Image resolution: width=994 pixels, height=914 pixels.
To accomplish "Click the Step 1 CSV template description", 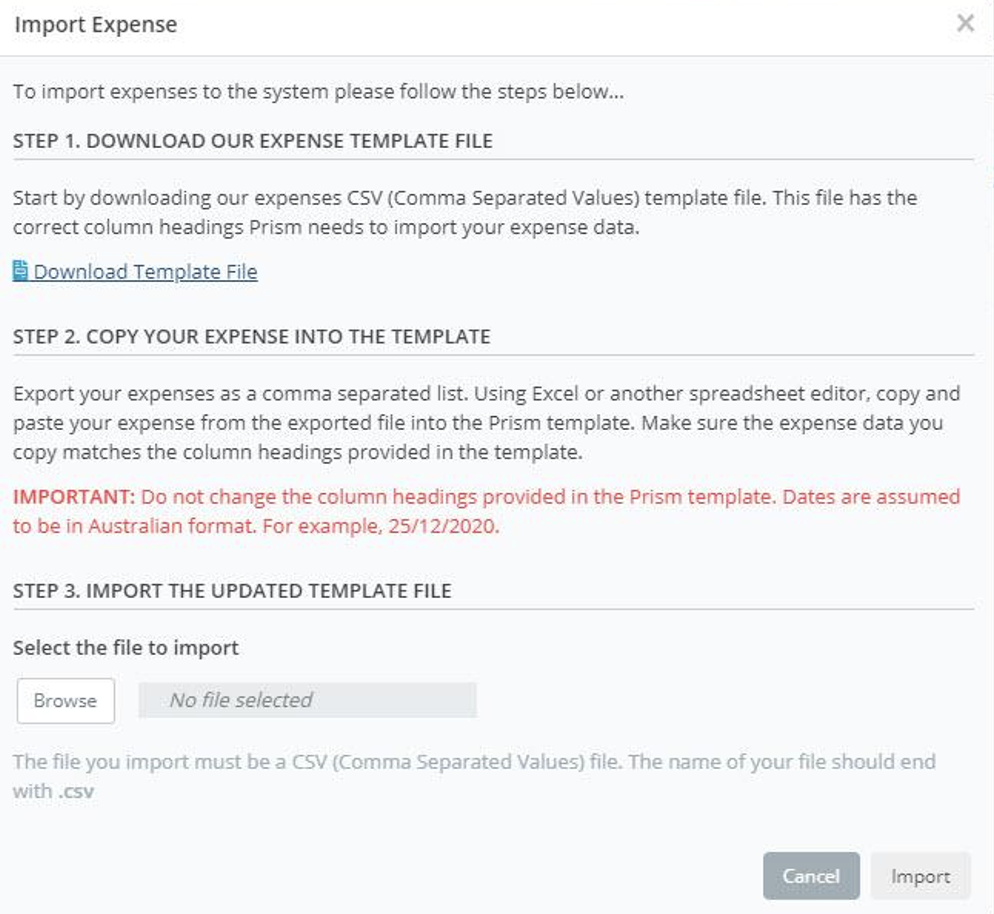I will 464,212.
